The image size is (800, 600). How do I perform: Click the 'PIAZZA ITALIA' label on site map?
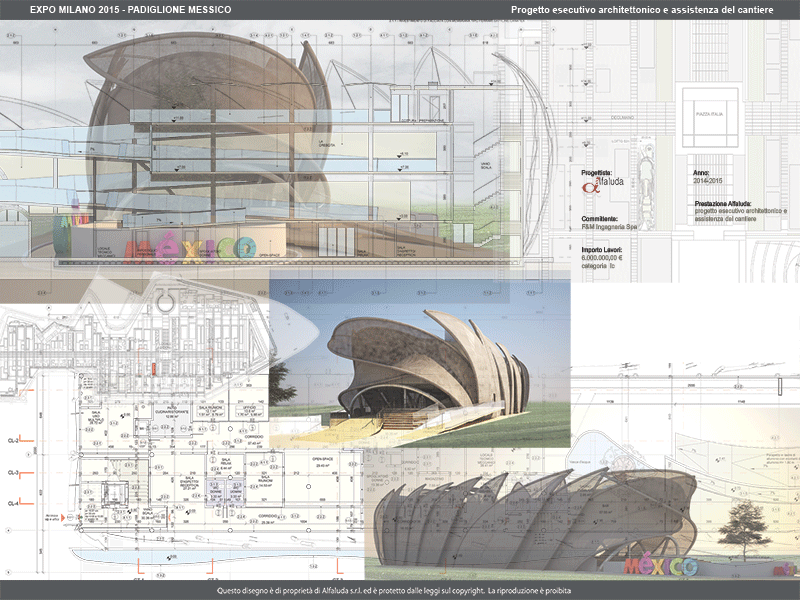(710, 114)
